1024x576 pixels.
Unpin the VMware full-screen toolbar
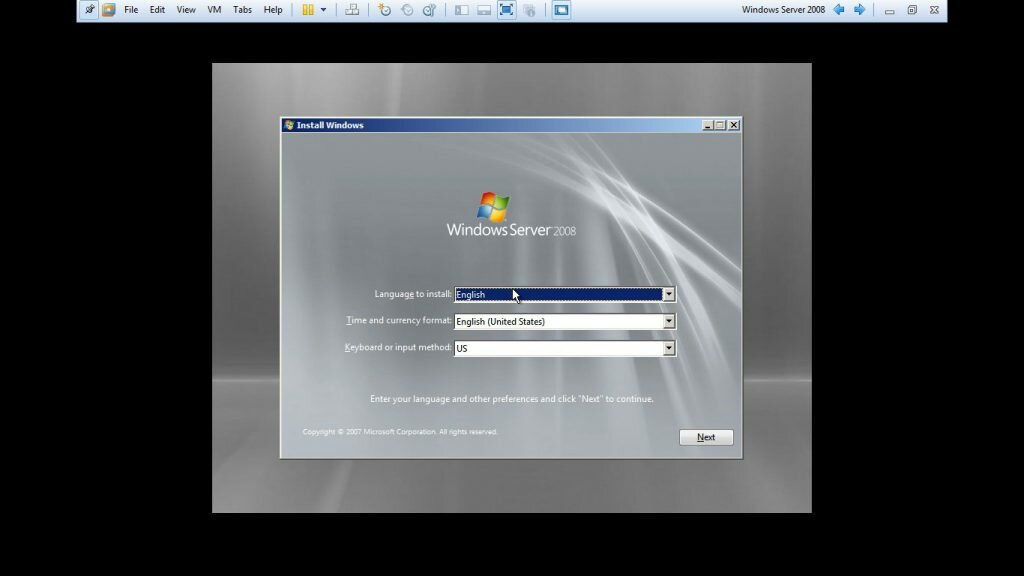[x=89, y=10]
